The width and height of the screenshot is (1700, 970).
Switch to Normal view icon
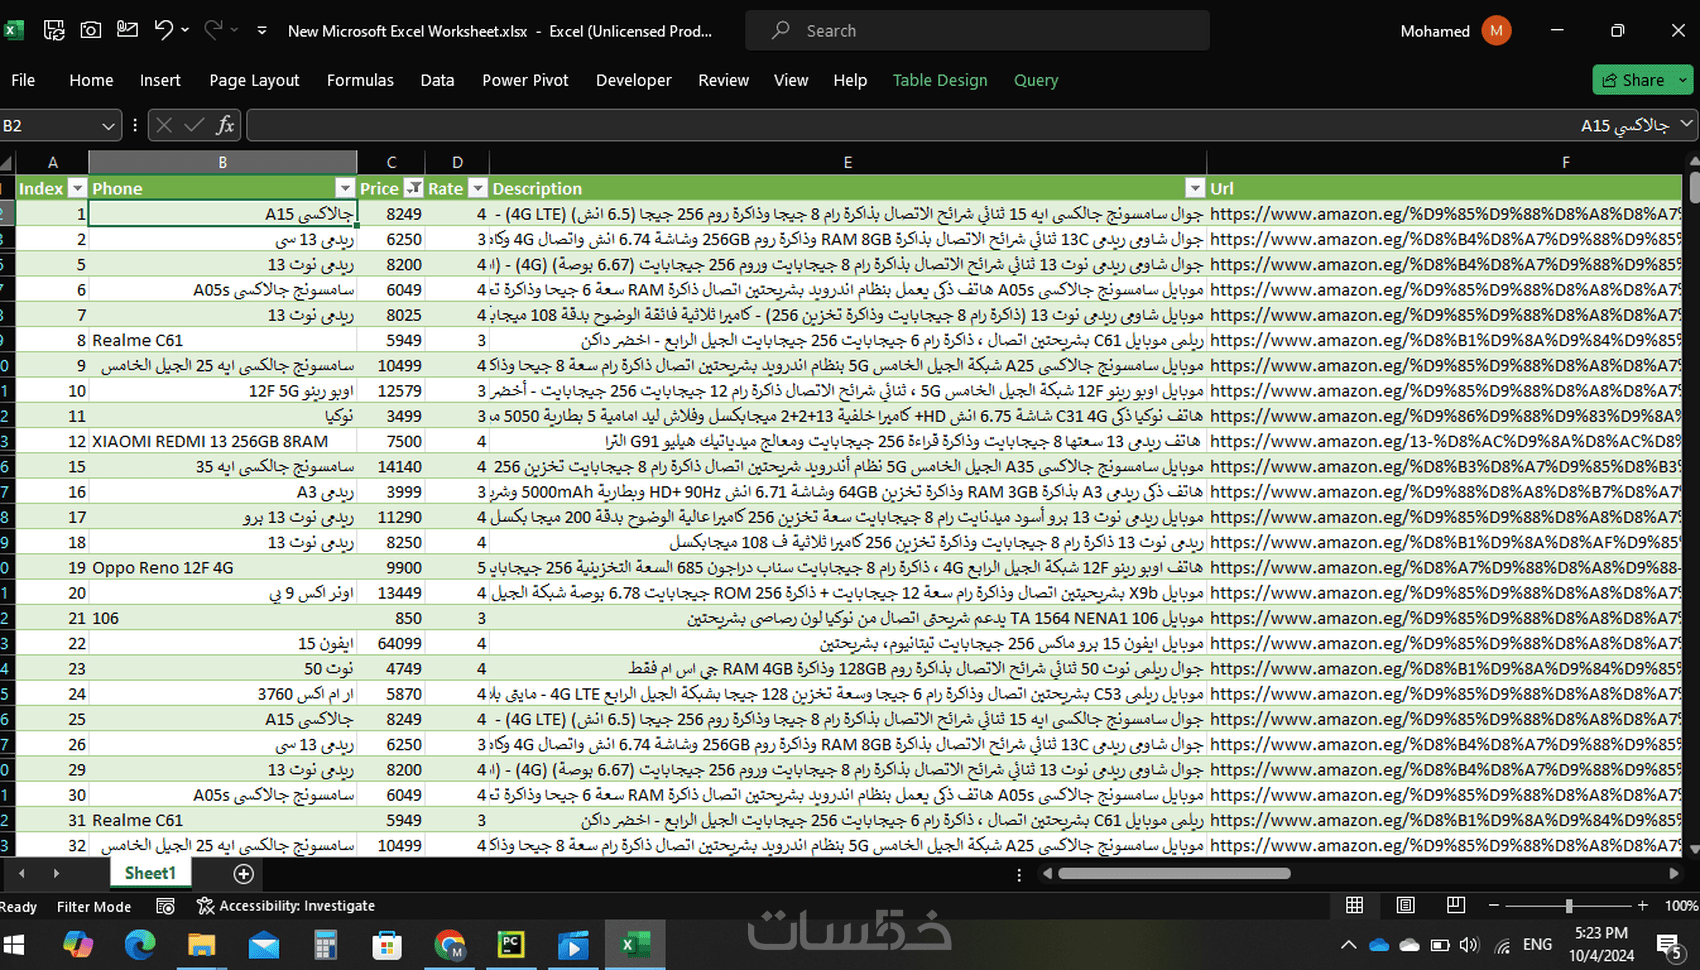1354,905
